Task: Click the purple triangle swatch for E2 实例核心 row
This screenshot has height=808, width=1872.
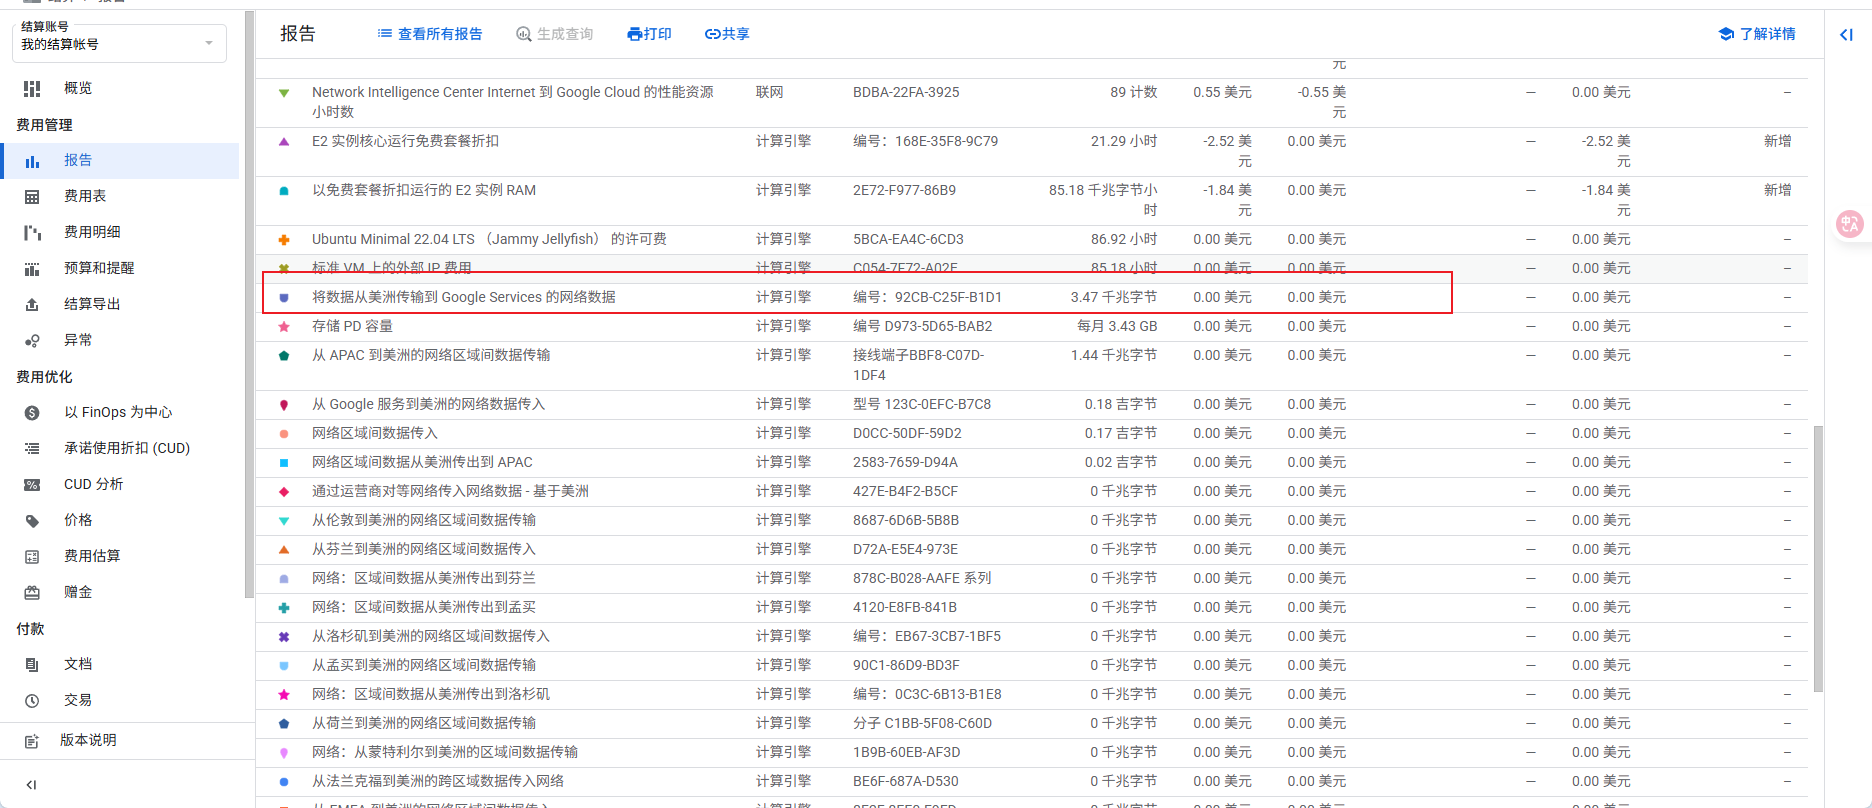Action: click(x=284, y=142)
